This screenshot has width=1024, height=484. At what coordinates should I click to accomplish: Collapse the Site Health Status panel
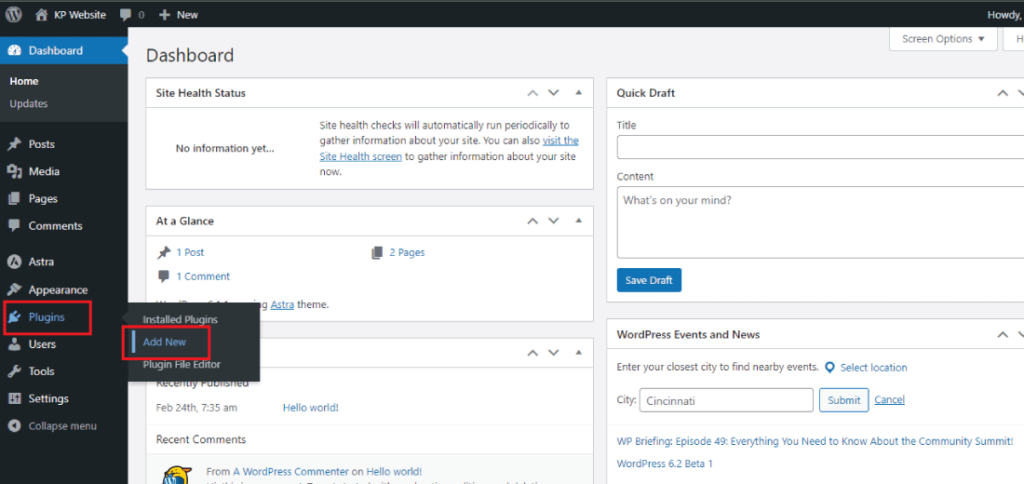[x=578, y=93]
